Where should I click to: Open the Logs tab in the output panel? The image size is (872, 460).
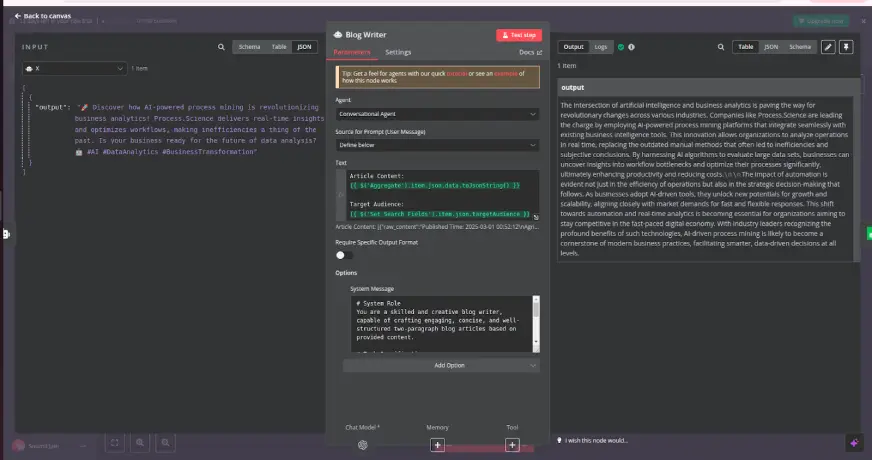click(x=600, y=47)
